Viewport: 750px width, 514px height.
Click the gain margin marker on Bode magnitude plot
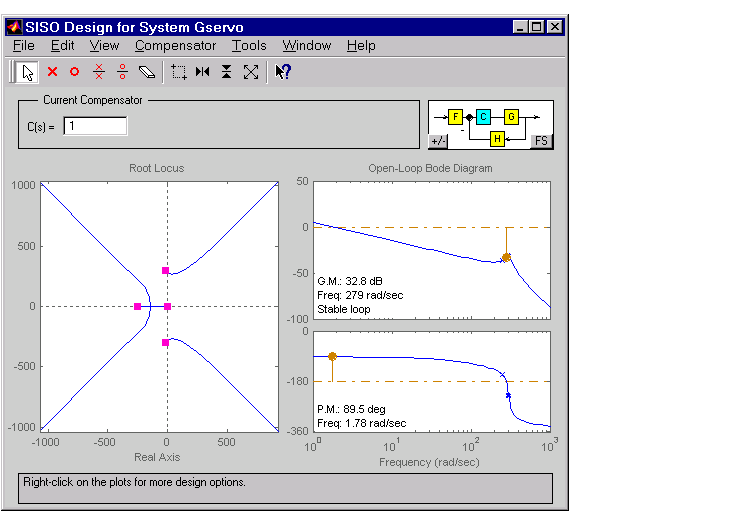507,257
